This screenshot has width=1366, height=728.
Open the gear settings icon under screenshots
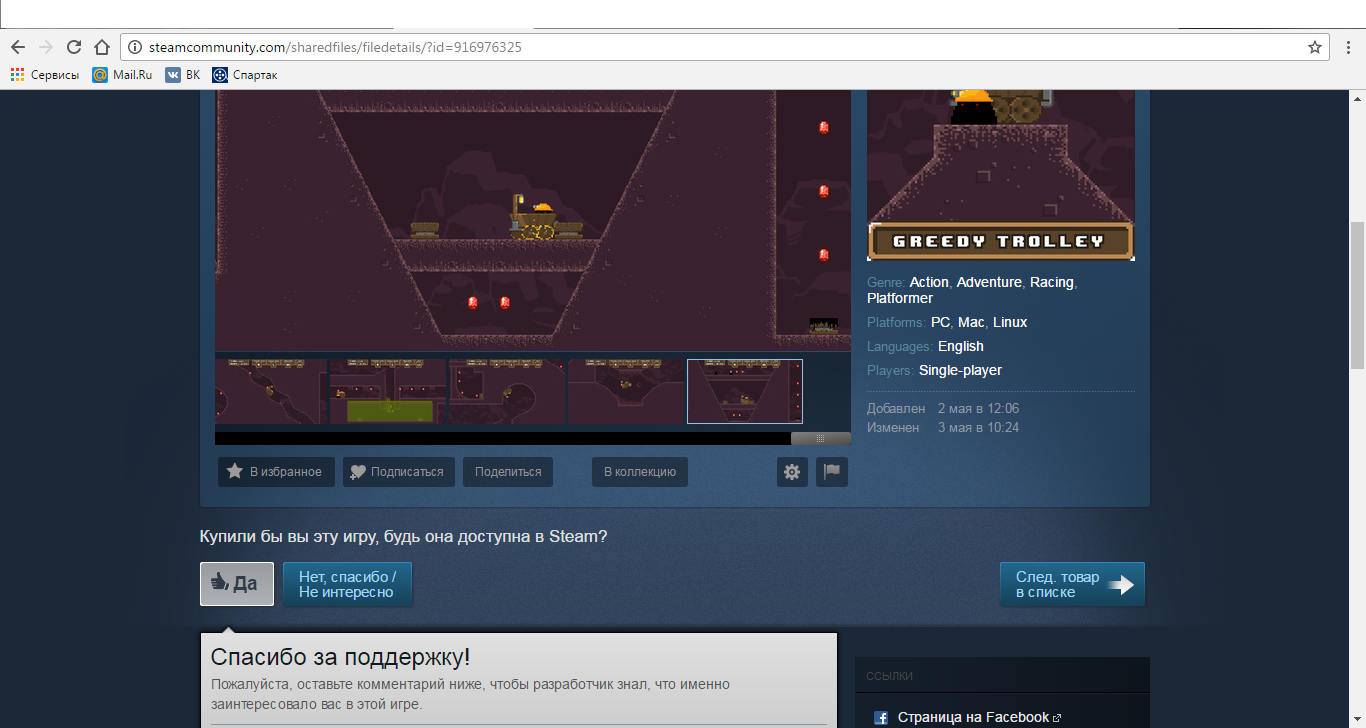coord(792,472)
